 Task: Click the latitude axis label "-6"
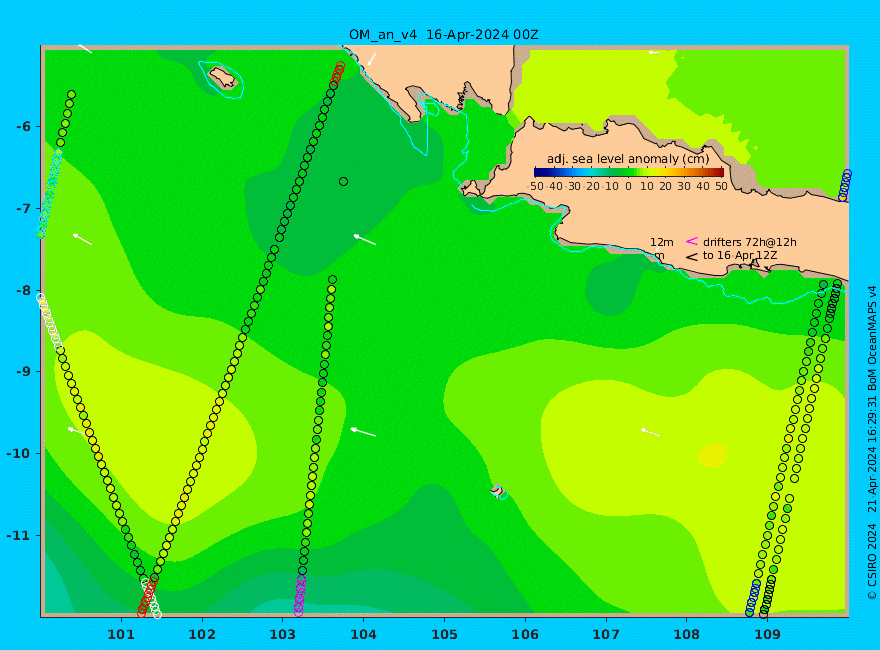click(23, 127)
